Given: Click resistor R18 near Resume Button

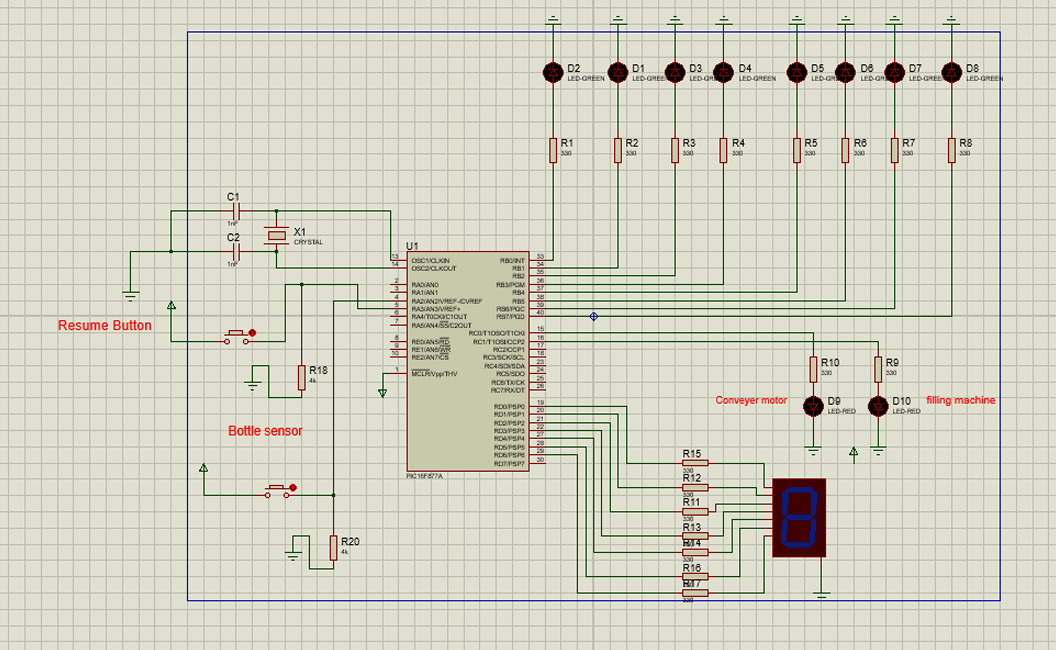Looking at the screenshot, I should point(302,378).
